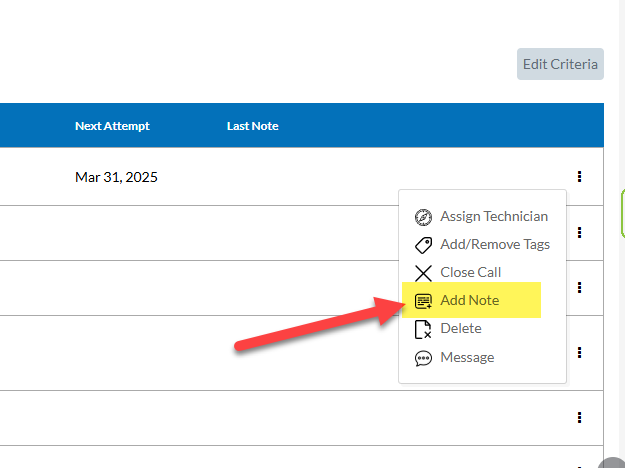Sort by the Next Attempt column header

coord(112,126)
